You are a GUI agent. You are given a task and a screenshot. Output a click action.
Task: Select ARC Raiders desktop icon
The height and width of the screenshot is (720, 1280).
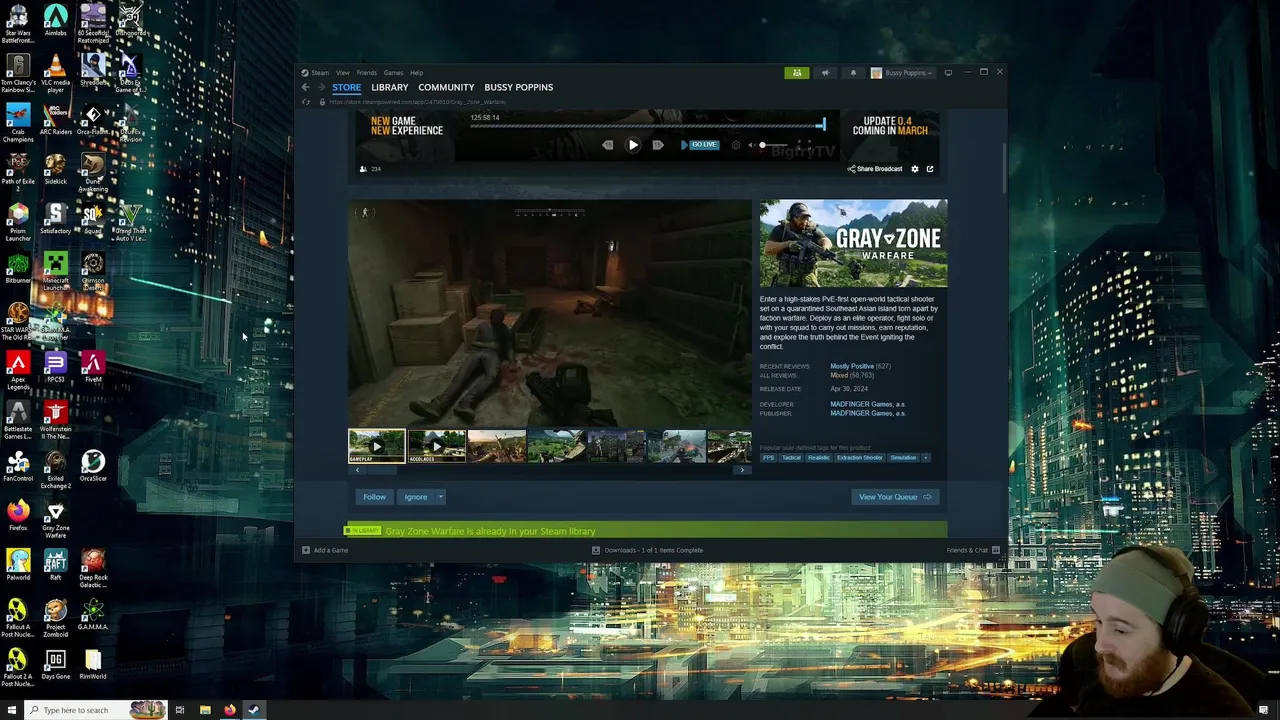(x=55, y=120)
